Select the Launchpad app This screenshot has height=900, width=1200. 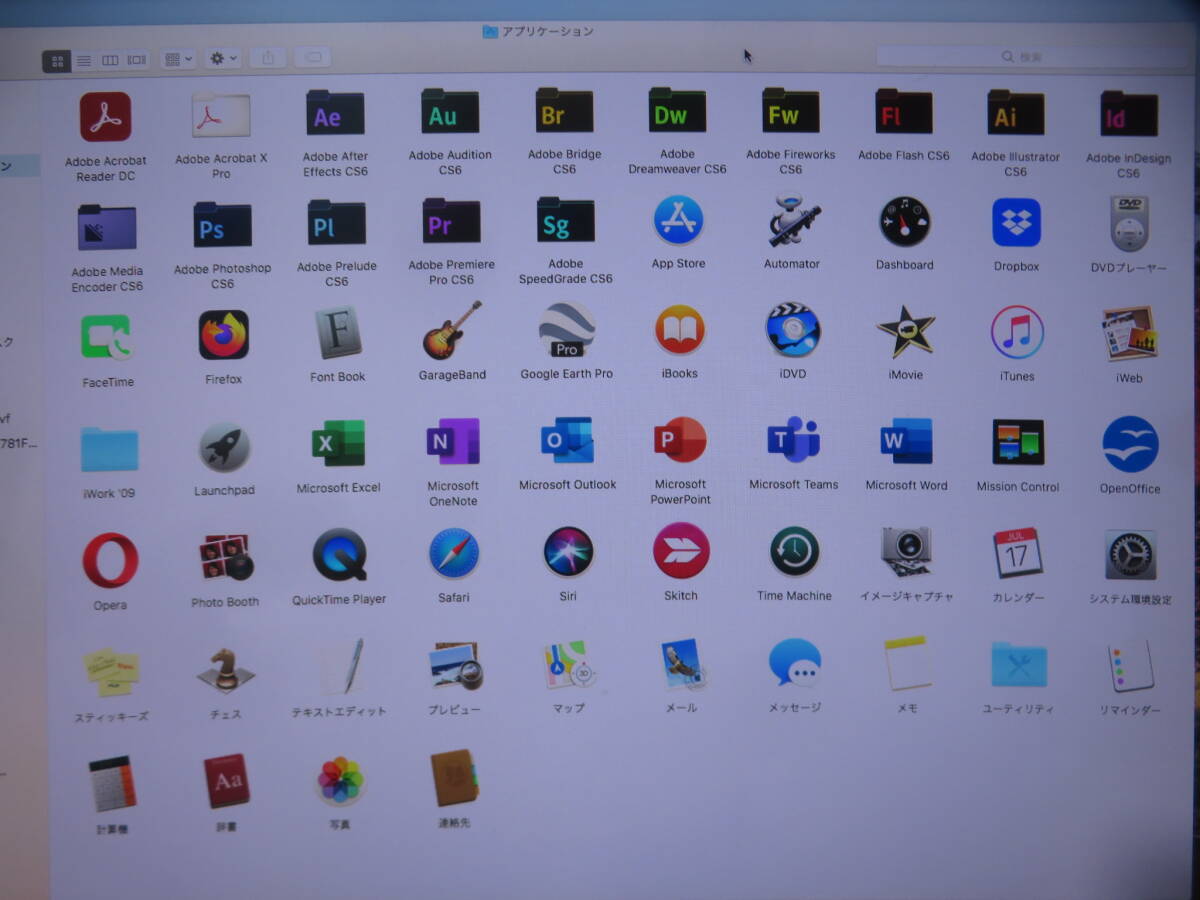[224, 447]
